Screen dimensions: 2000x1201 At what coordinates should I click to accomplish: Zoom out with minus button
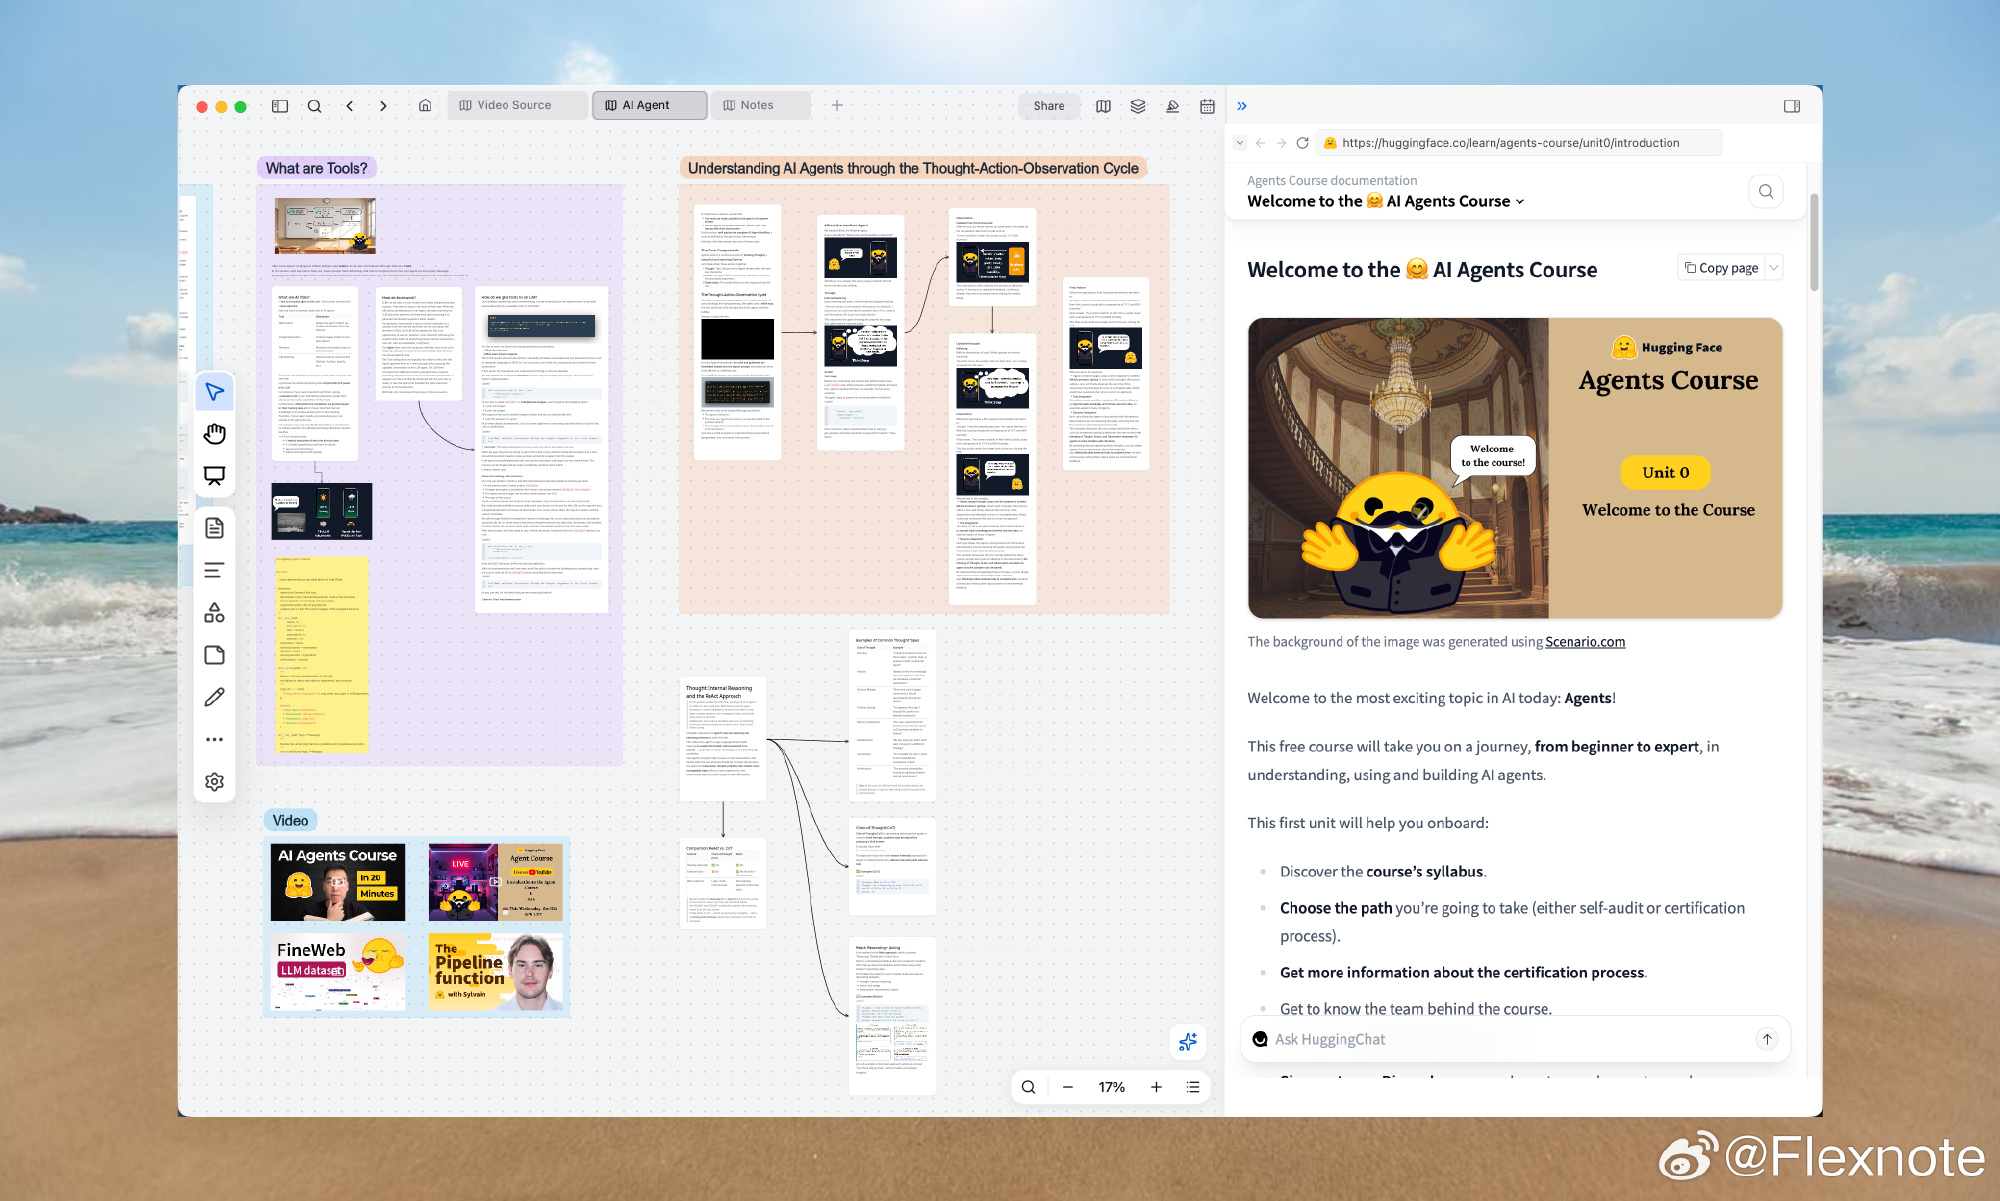tap(1067, 1087)
